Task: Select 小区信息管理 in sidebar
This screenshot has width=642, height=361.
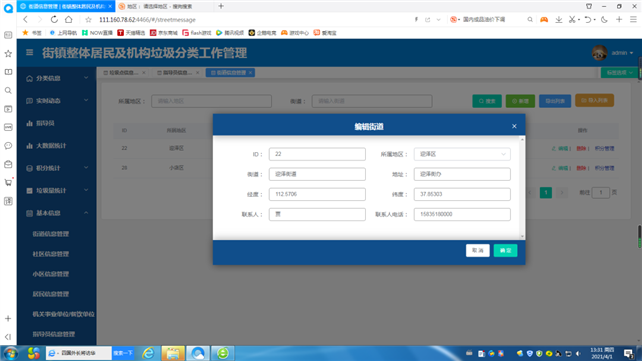Action: tap(51, 274)
